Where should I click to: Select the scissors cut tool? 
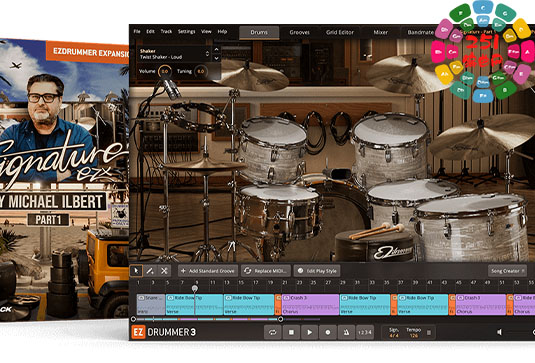(164, 271)
